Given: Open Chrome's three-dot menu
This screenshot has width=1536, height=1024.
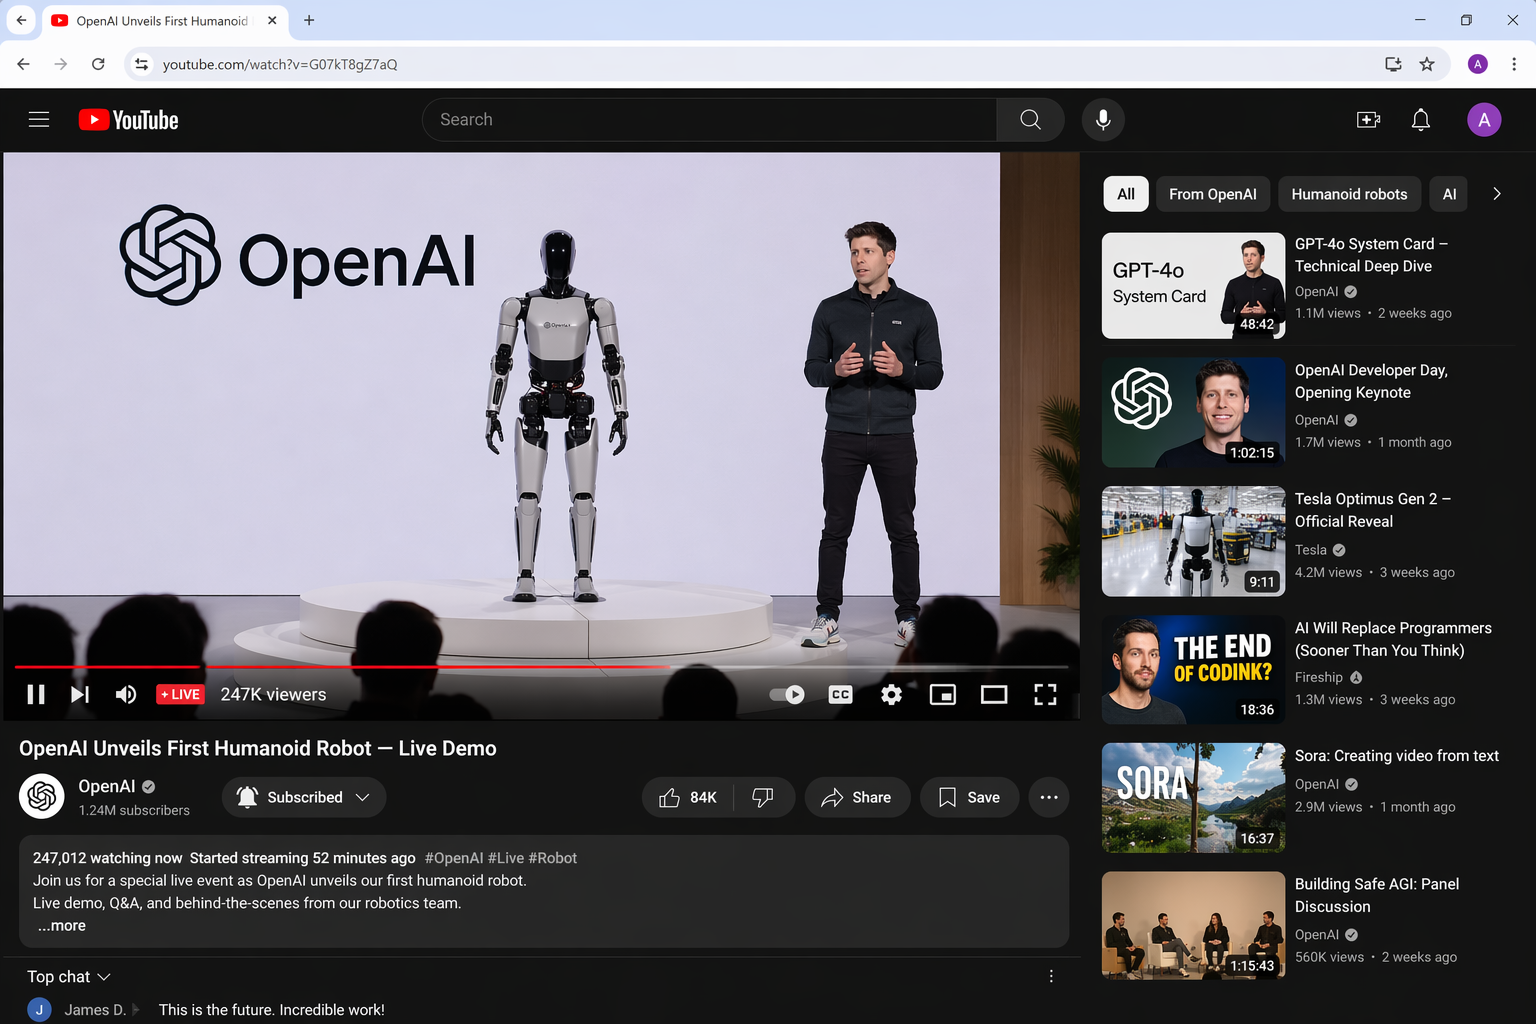Looking at the screenshot, I should pos(1514,64).
